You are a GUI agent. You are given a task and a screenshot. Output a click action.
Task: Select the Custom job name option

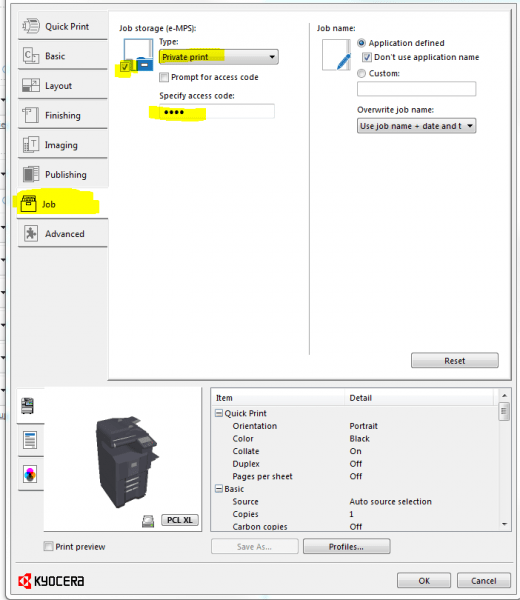coord(361,73)
